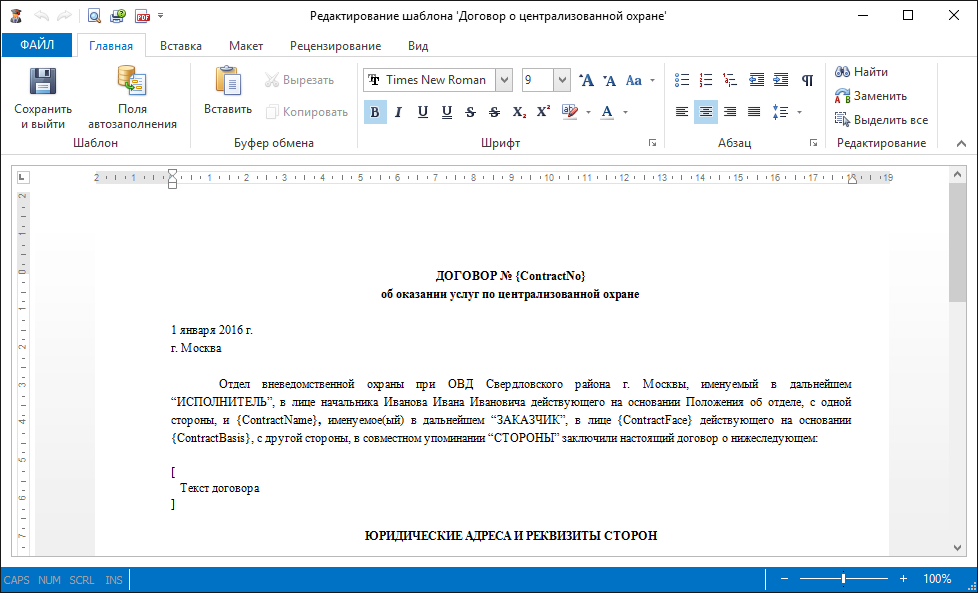Toggle double strikethrough formatting
This screenshot has height=593, width=978.
point(495,112)
